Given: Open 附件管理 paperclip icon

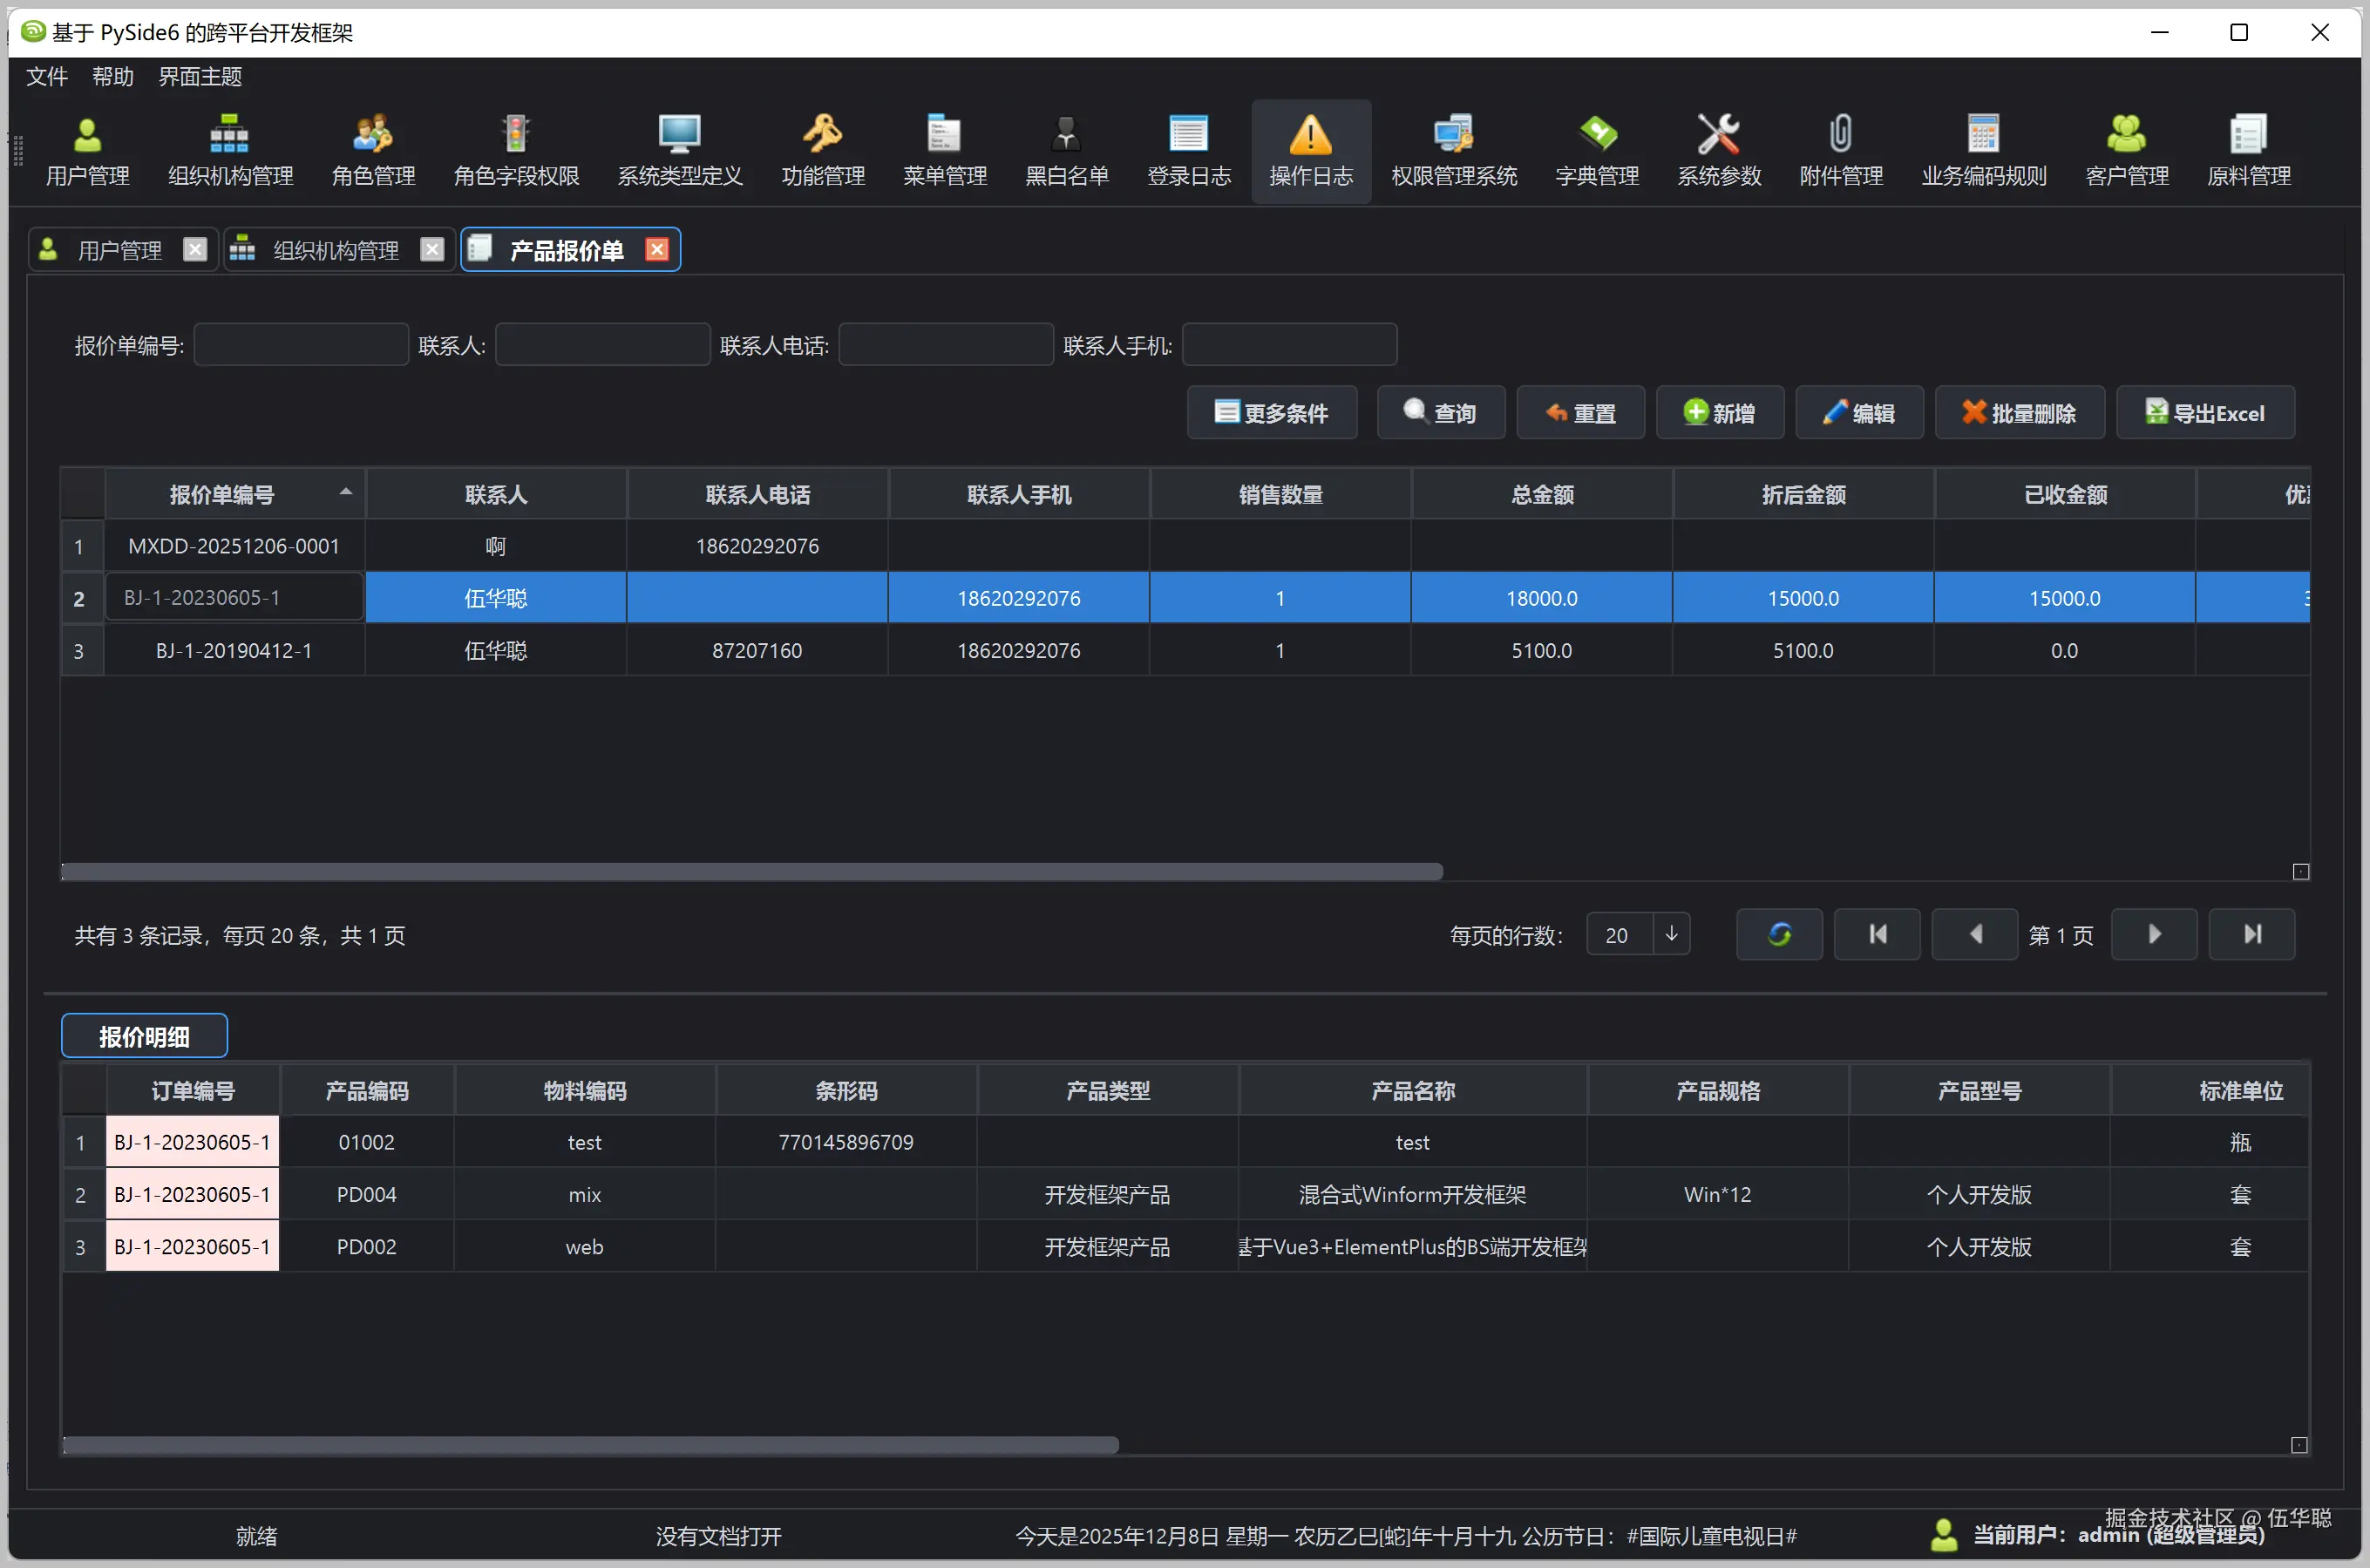Looking at the screenshot, I should pos(1840,134).
